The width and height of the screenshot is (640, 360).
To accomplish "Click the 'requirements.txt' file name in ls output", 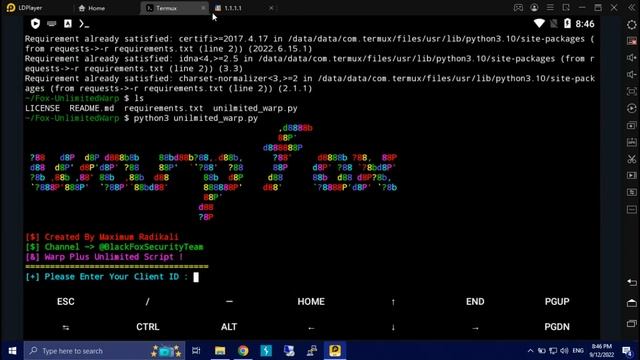I will [163, 108].
